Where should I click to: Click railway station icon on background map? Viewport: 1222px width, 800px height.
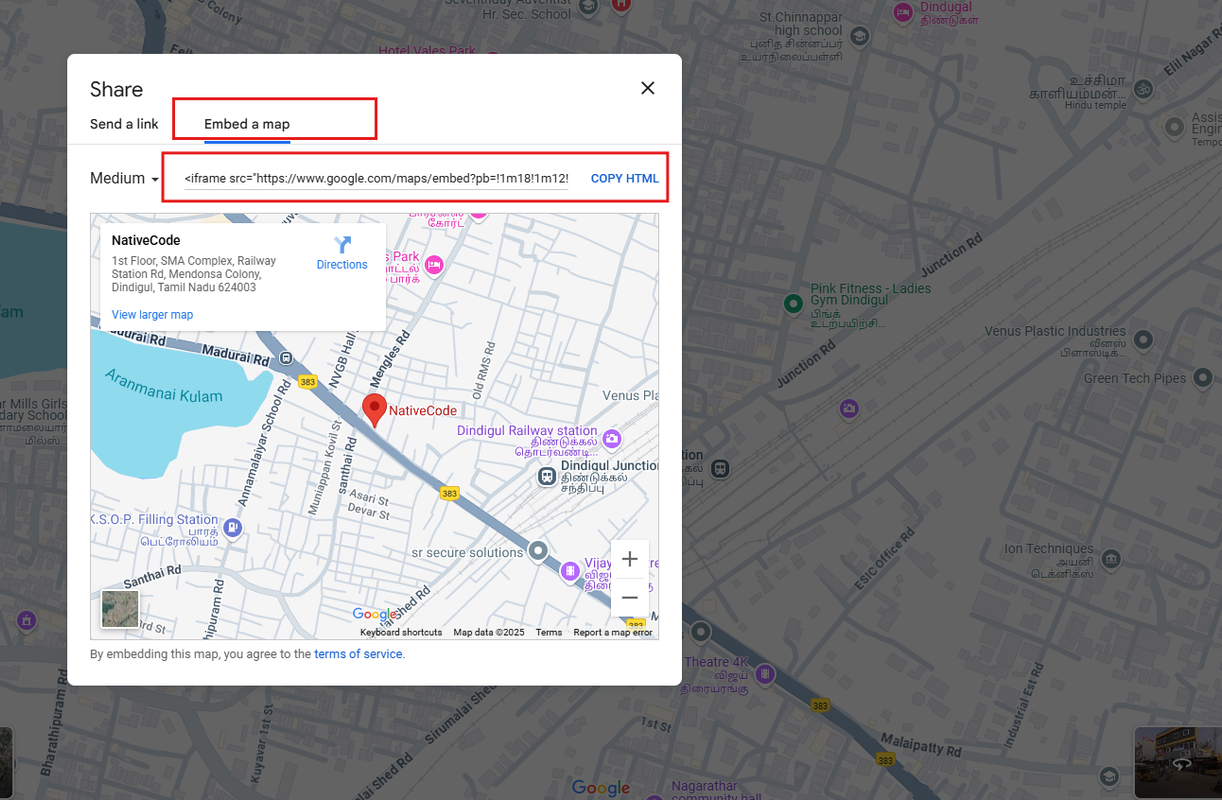(x=720, y=468)
